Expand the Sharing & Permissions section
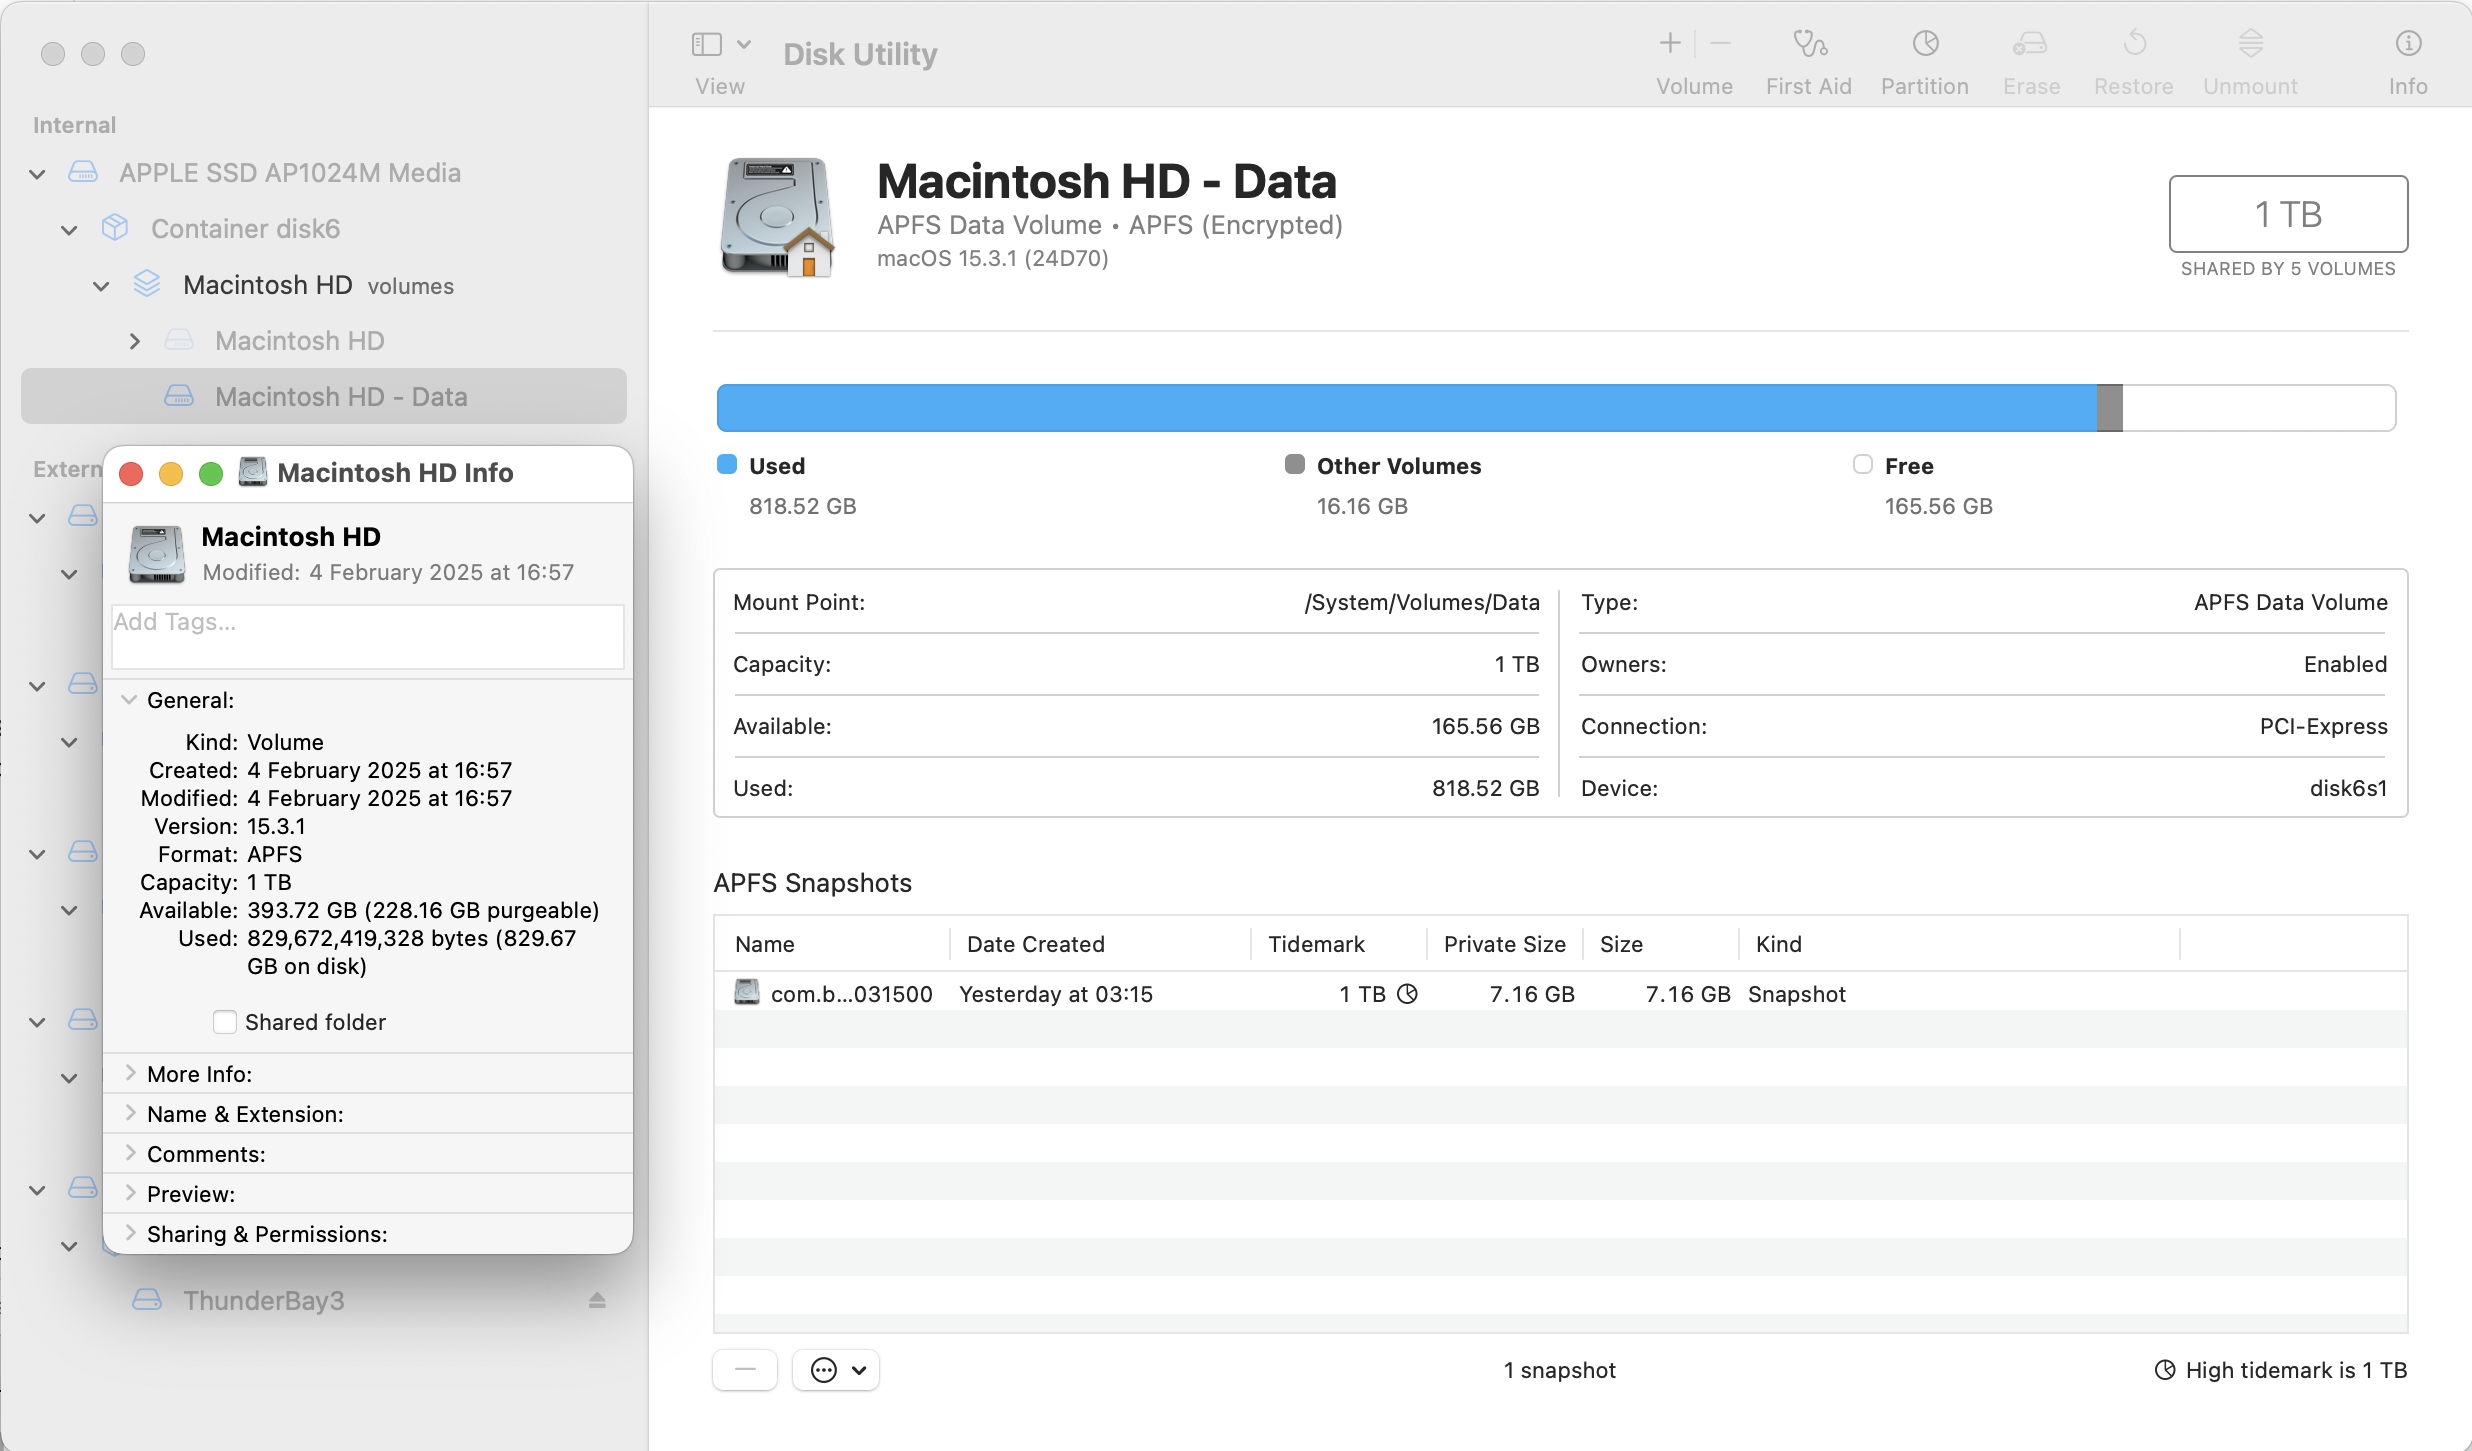 (130, 1233)
